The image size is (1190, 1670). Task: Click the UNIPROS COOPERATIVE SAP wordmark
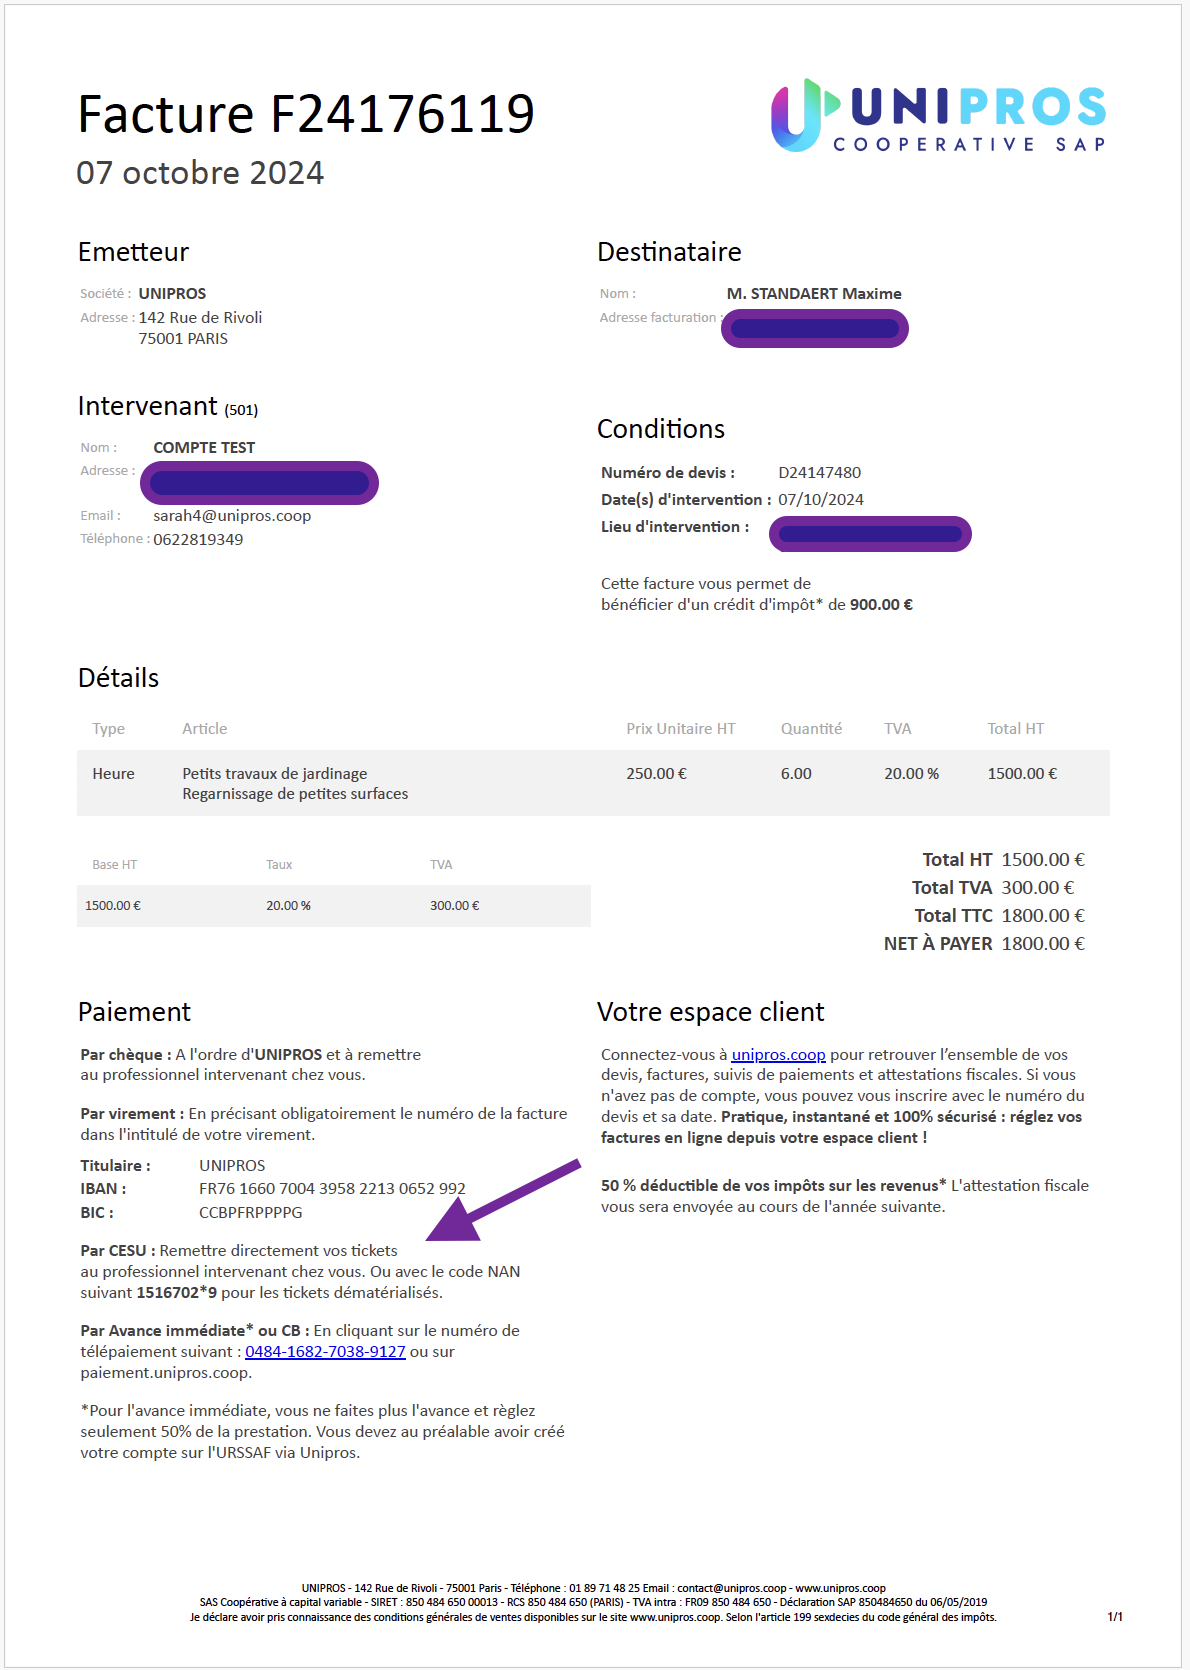tap(970, 118)
